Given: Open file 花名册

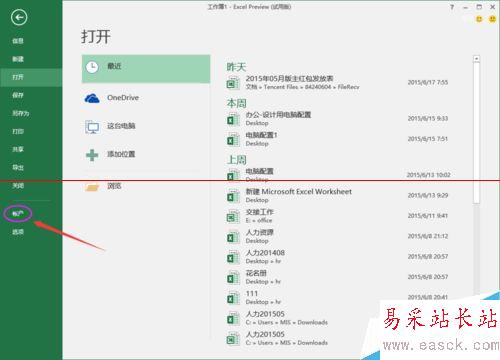Looking at the screenshot, I should coord(256,273).
